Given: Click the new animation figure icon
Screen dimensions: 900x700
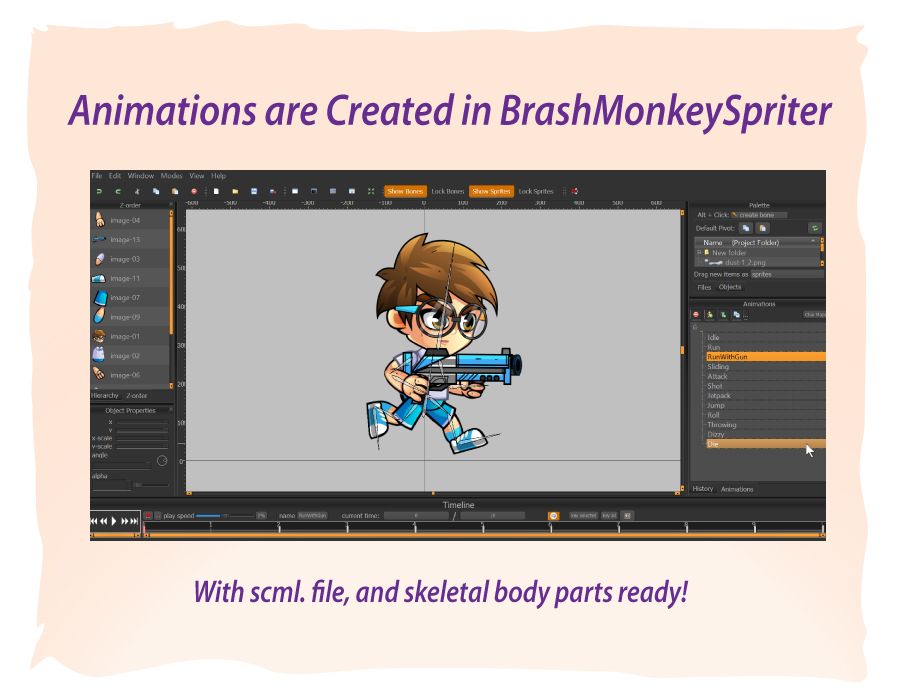Looking at the screenshot, I should tap(710, 315).
